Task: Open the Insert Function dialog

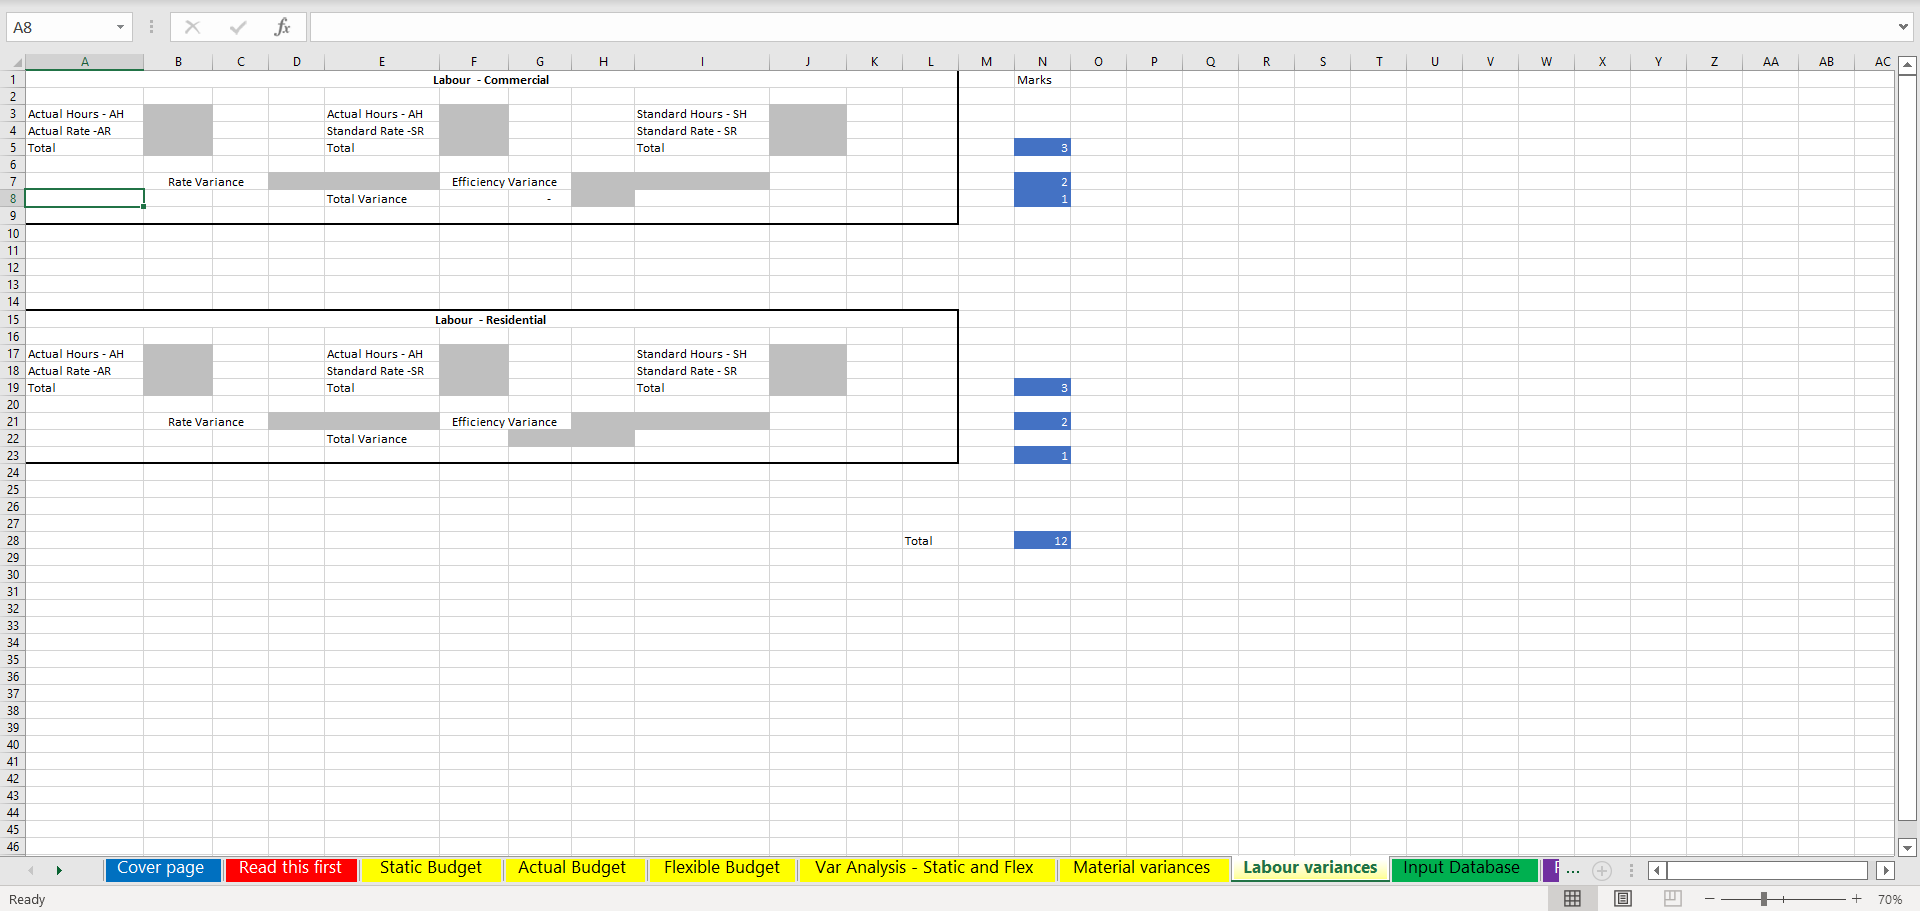Action: [x=283, y=27]
